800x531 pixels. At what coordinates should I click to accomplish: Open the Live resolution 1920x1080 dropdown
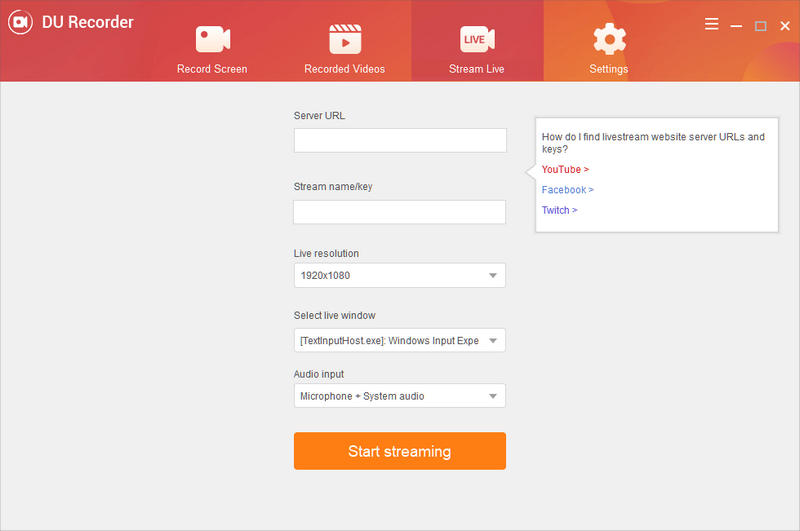click(399, 275)
